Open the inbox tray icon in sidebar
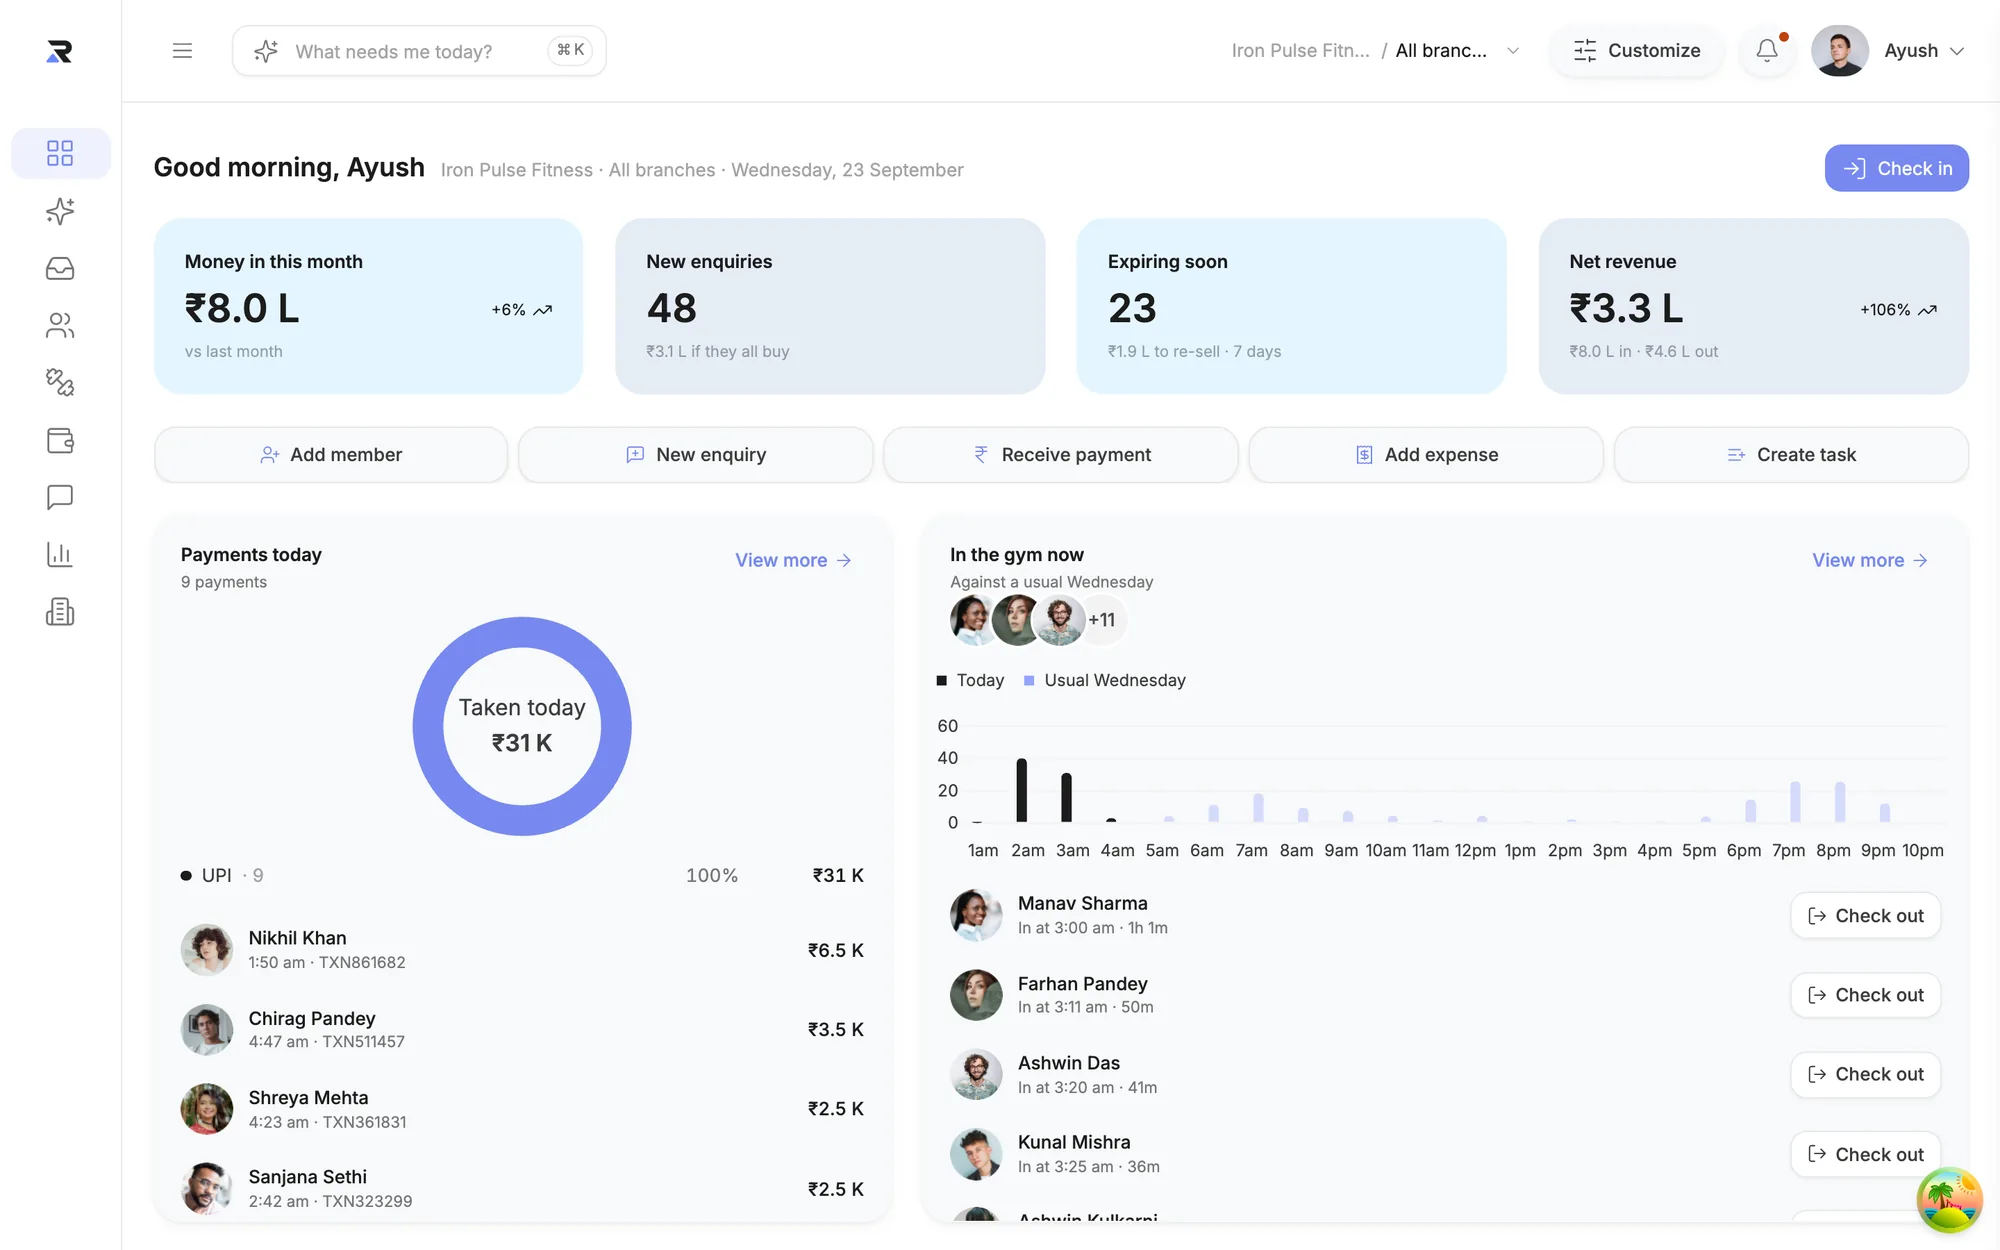 pos(60,268)
